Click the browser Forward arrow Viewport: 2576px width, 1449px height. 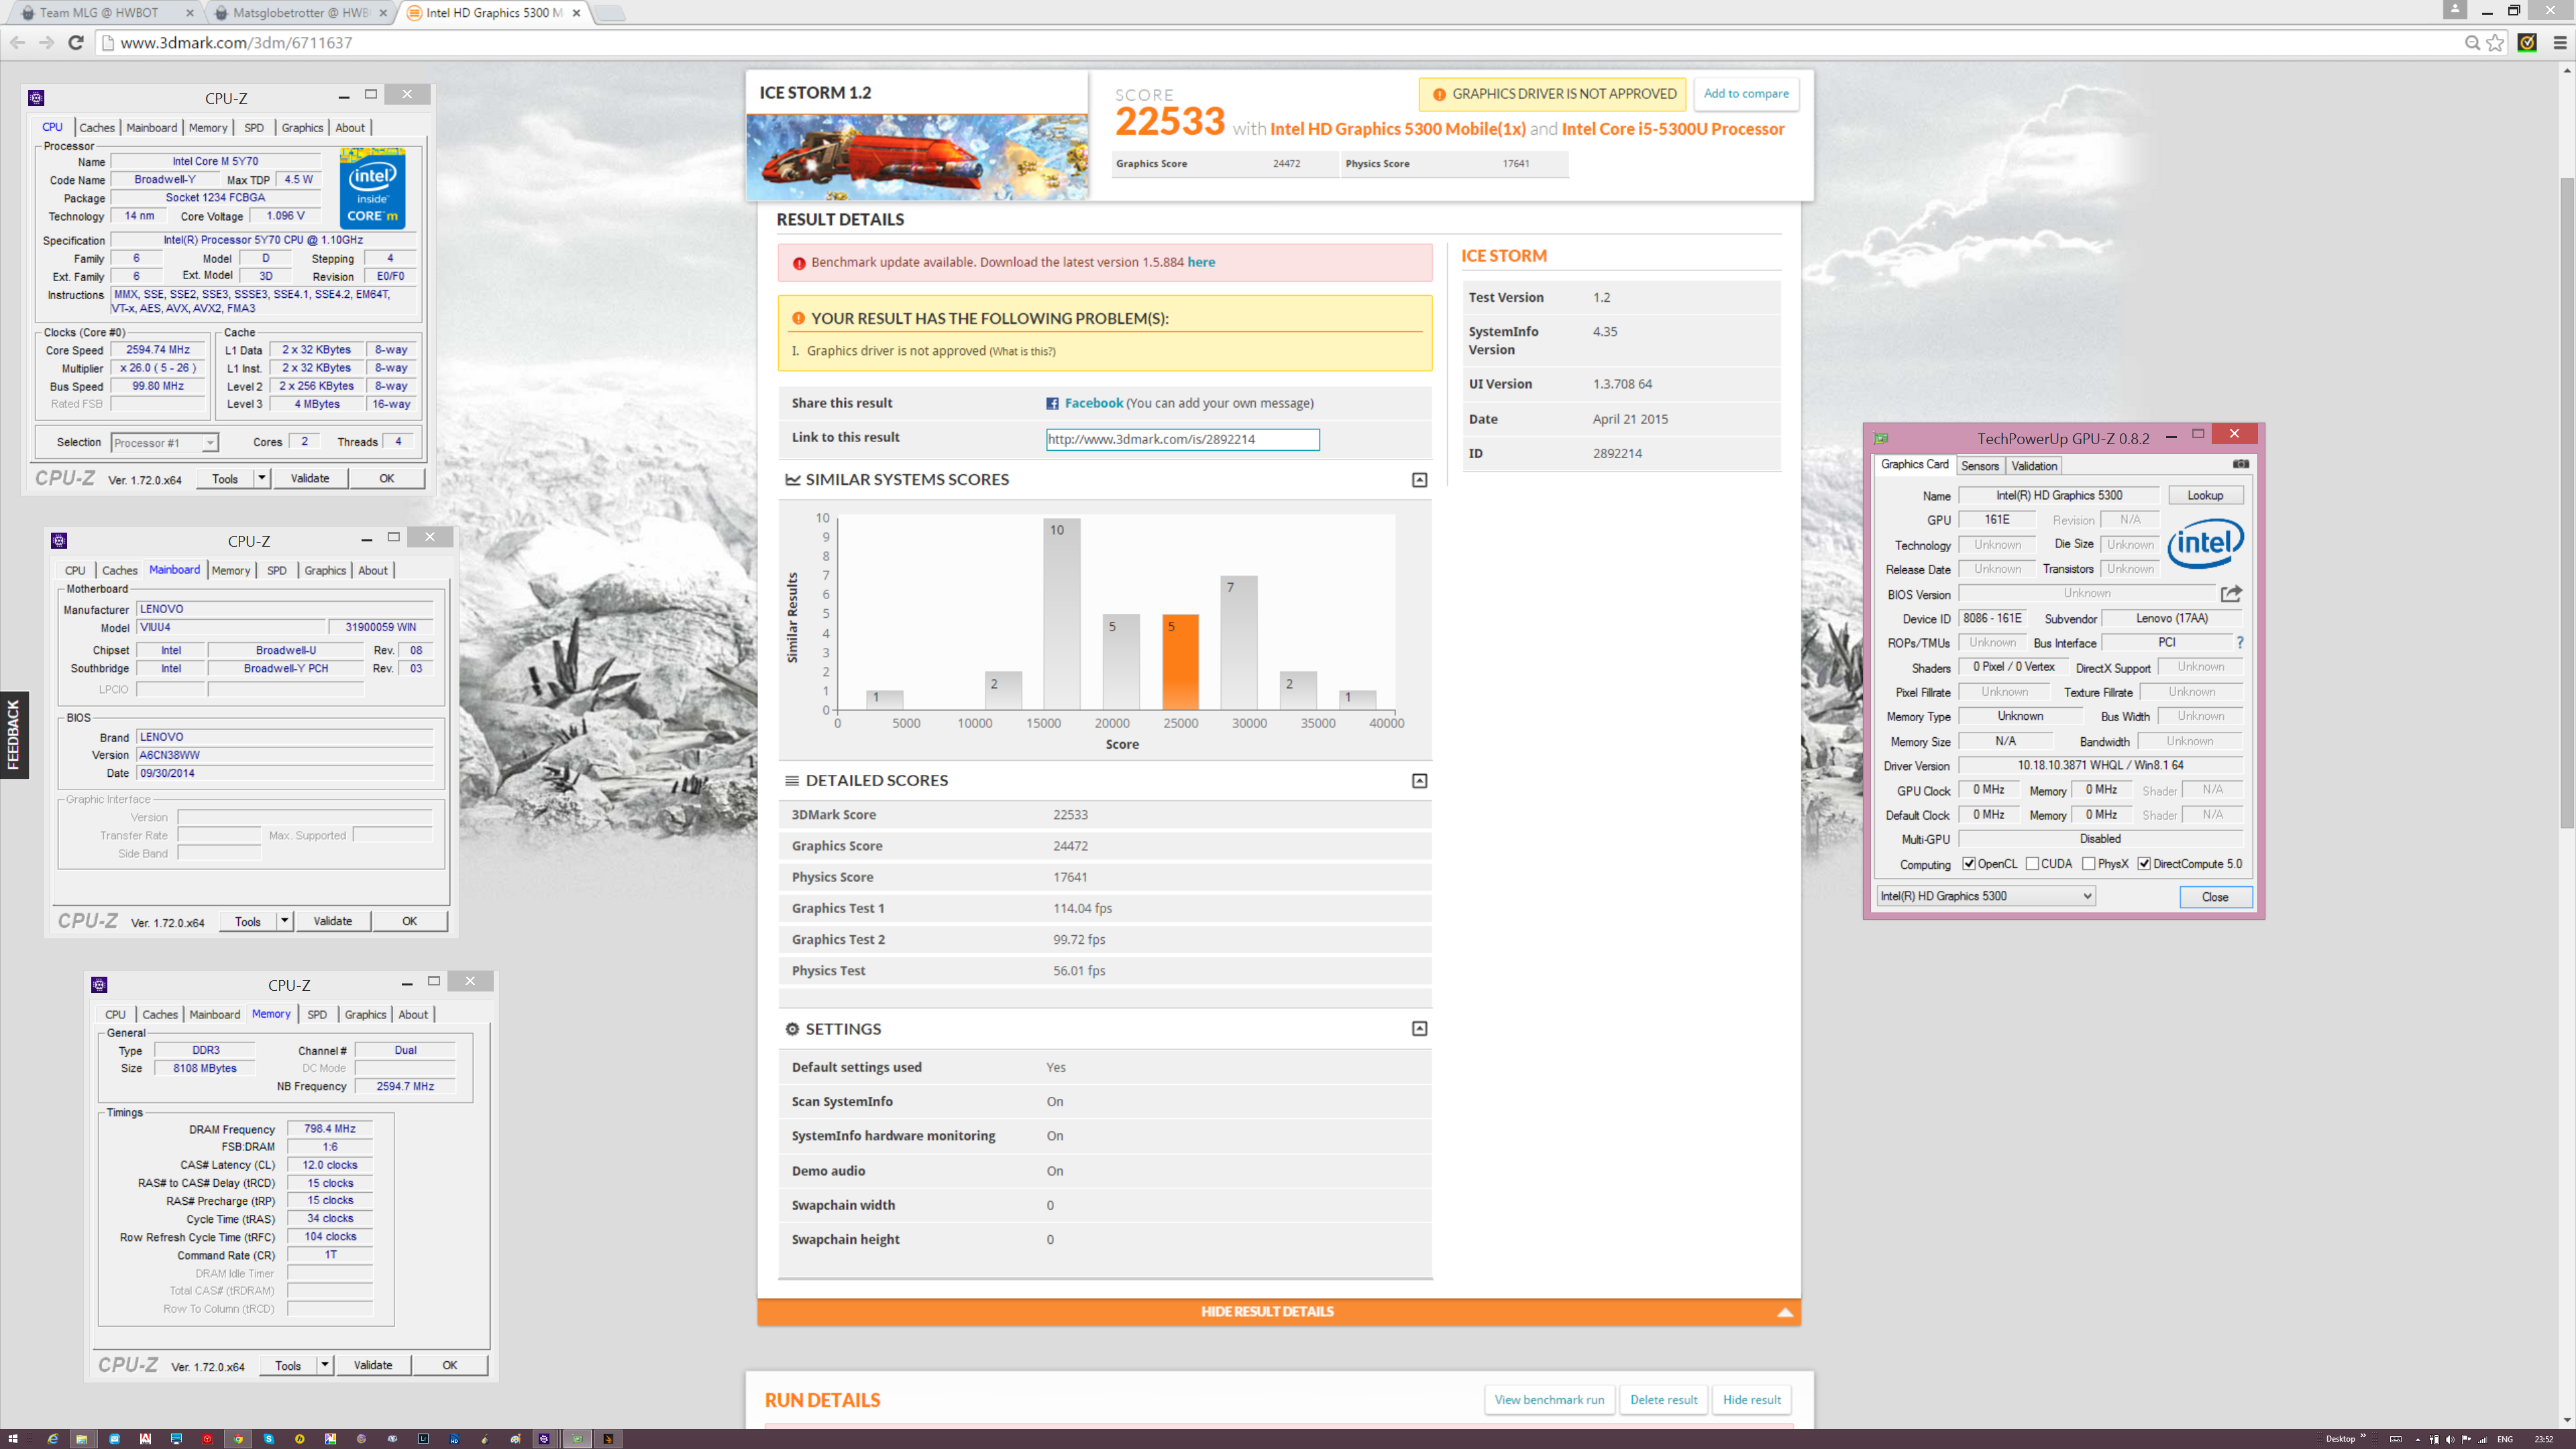(x=46, y=42)
